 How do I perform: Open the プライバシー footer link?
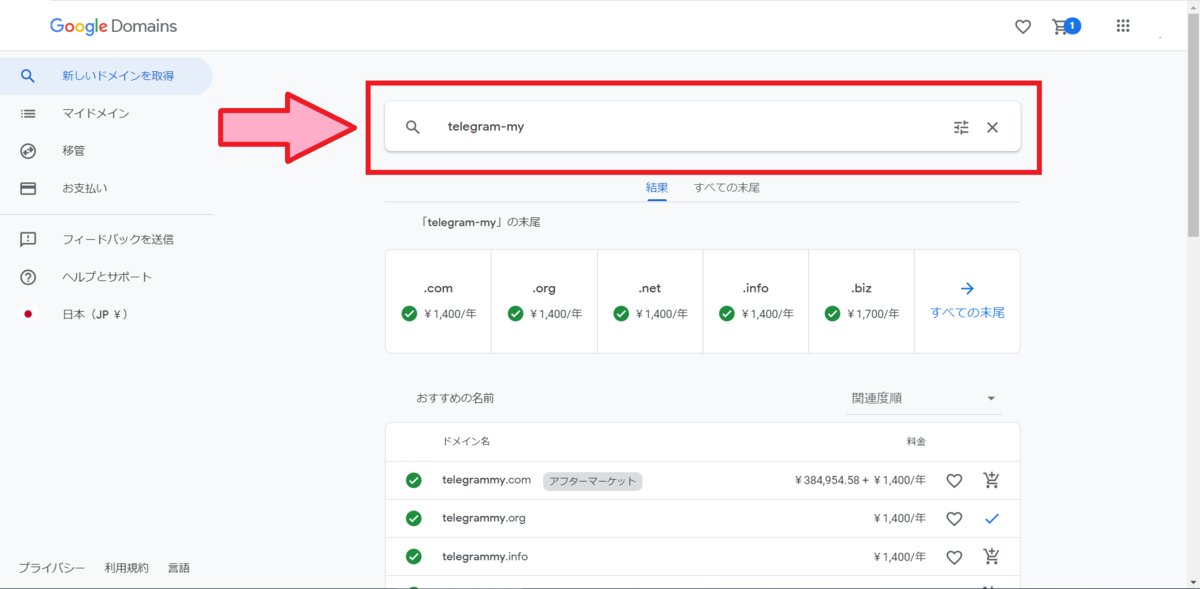point(52,567)
